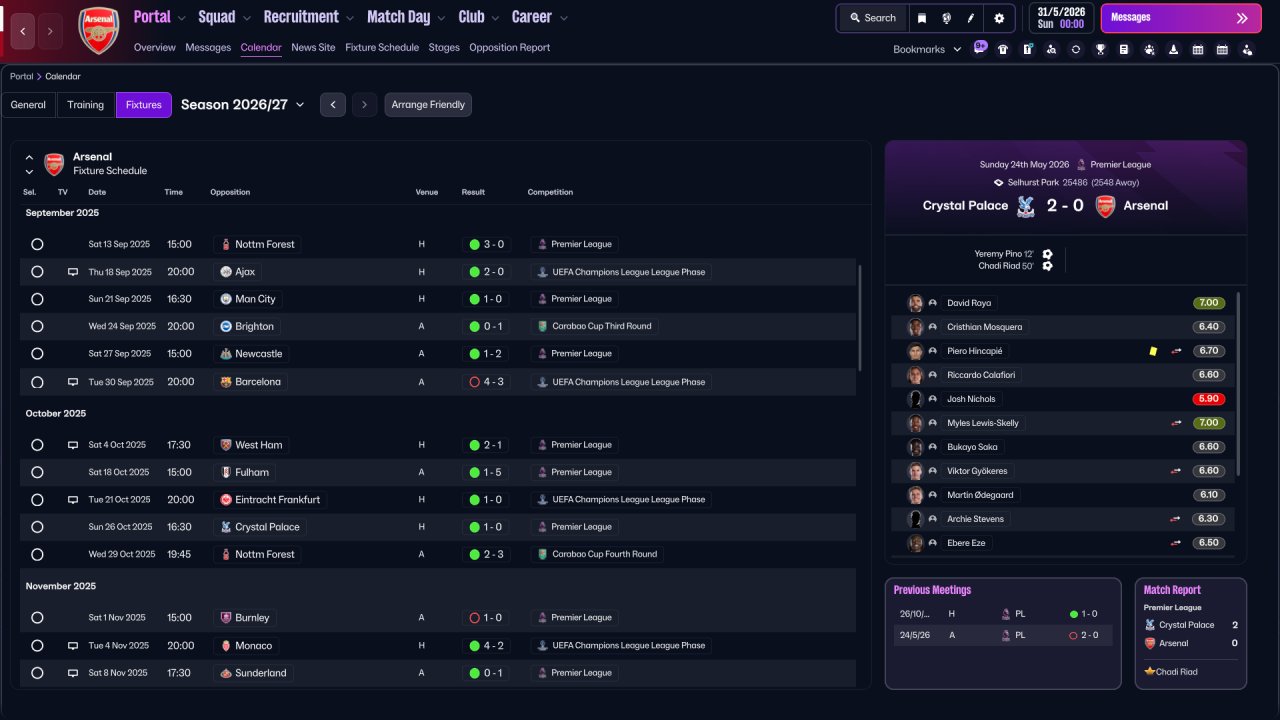Click the Arrange Friendly button
Image resolution: width=1280 pixels, height=720 pixels.
(x=428, y=105)
